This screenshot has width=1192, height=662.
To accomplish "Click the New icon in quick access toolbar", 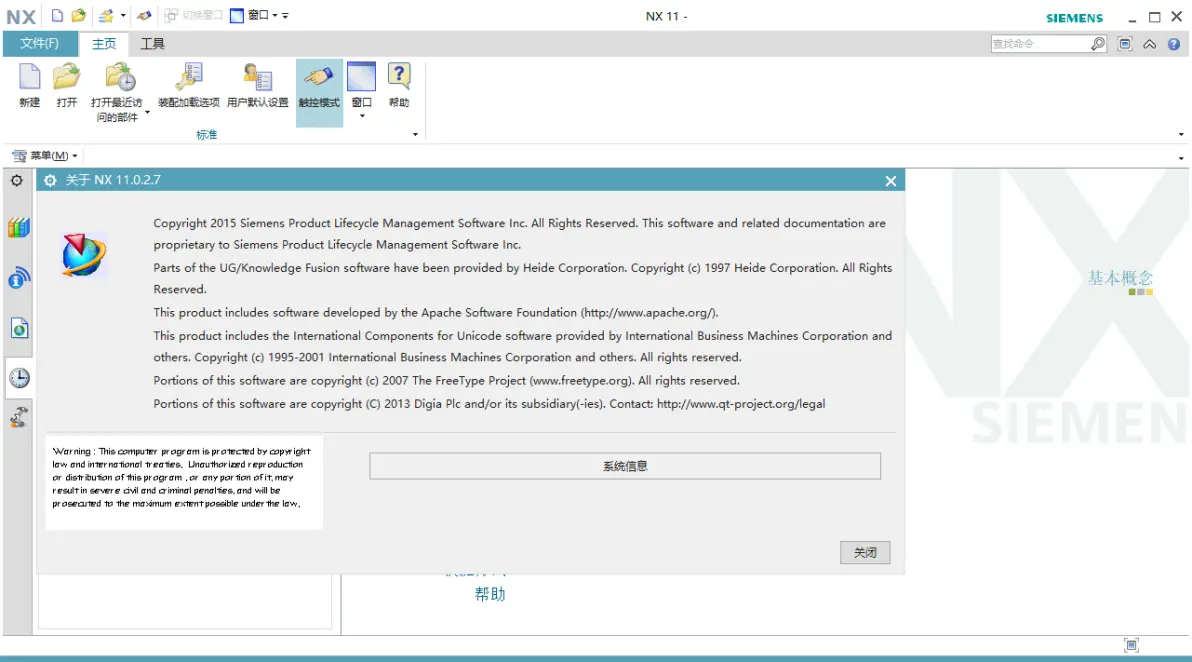I will pyautogui.click(x=57, y=15).
